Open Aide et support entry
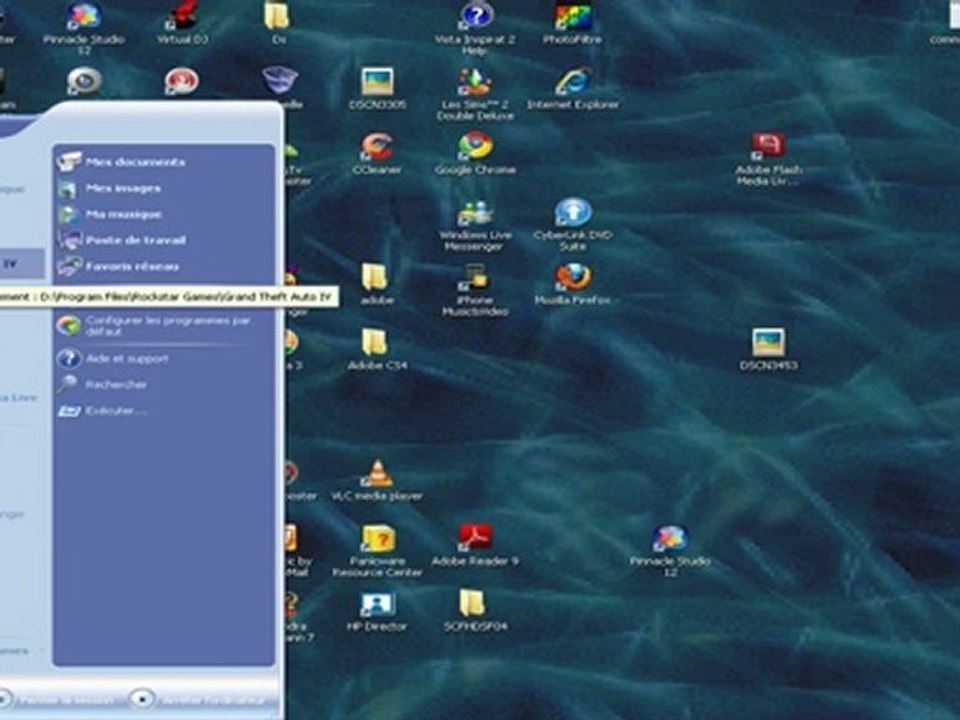Screen dimensions: 960x720 [x=113, y=358]
